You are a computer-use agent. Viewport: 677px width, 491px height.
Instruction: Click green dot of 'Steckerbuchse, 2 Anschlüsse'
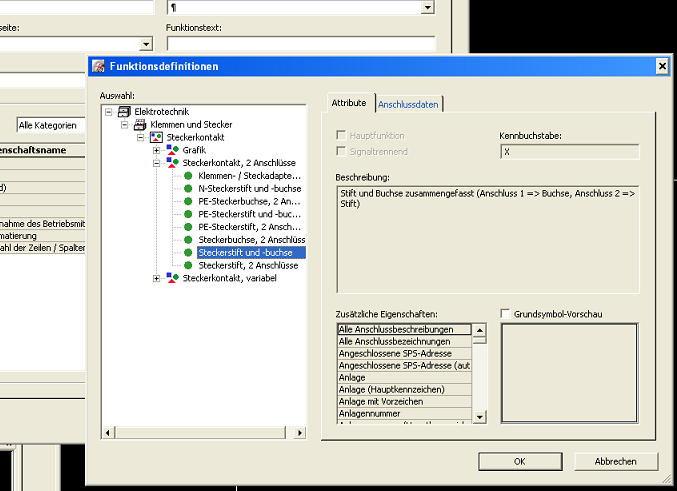click(x=188, y=240)
